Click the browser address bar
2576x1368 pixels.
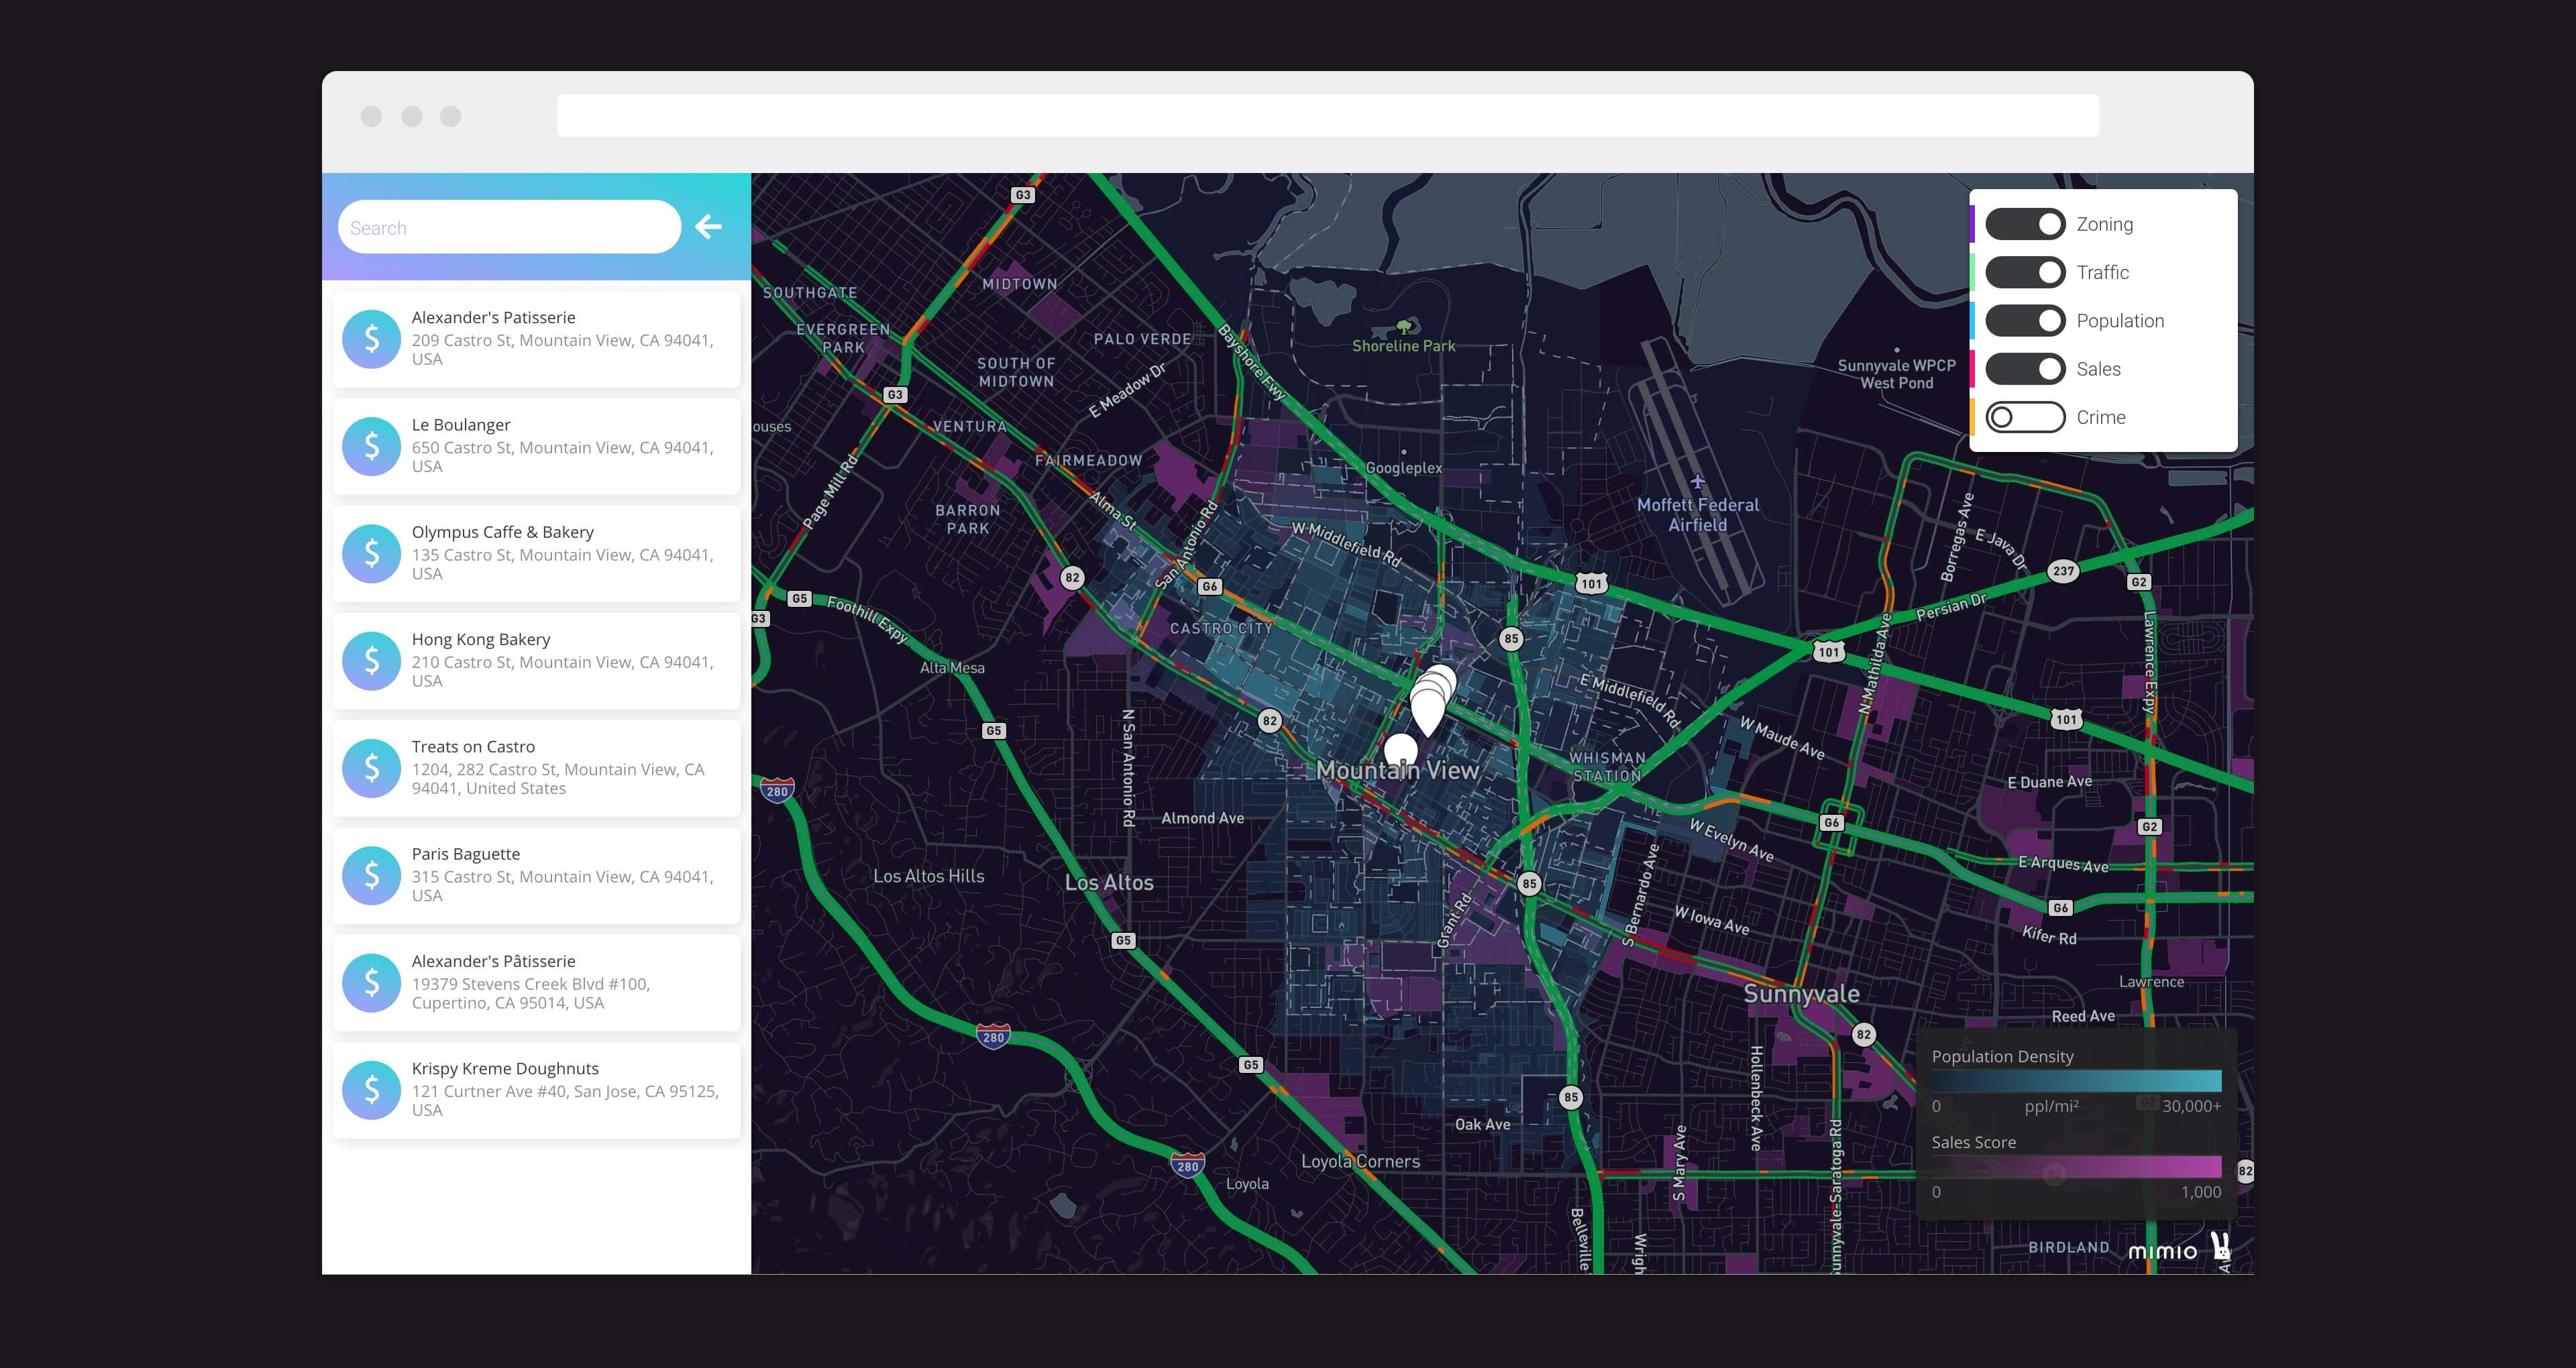[1328, 116]
